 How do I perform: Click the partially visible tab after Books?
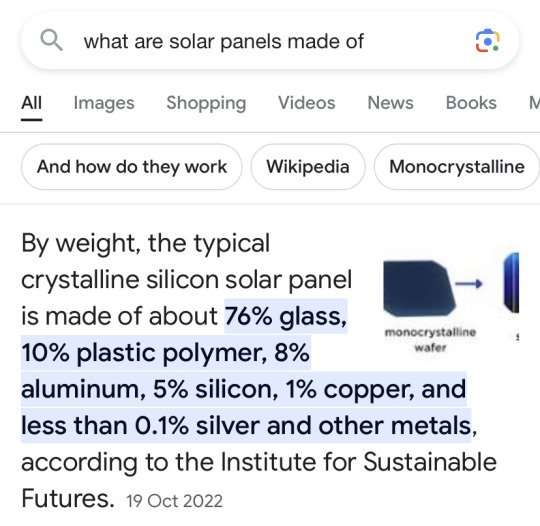(x=534, y=103)
